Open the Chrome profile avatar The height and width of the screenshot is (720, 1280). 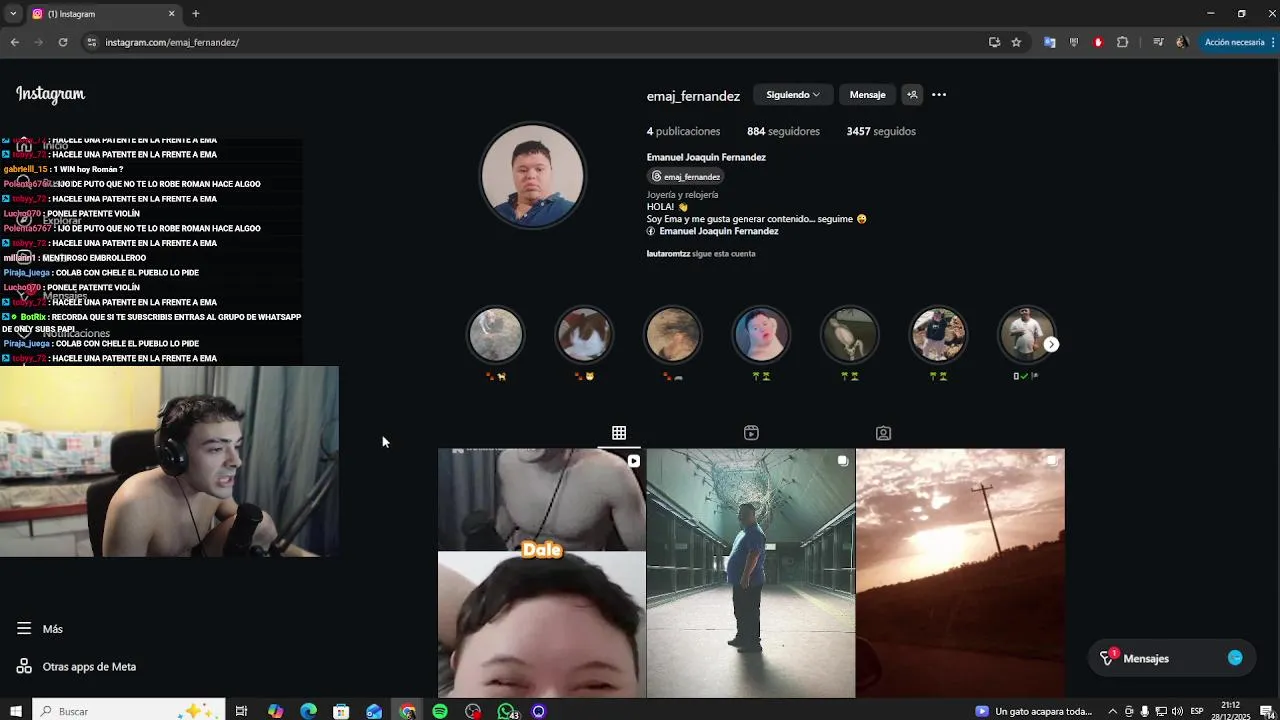(x=1182, y=42)
